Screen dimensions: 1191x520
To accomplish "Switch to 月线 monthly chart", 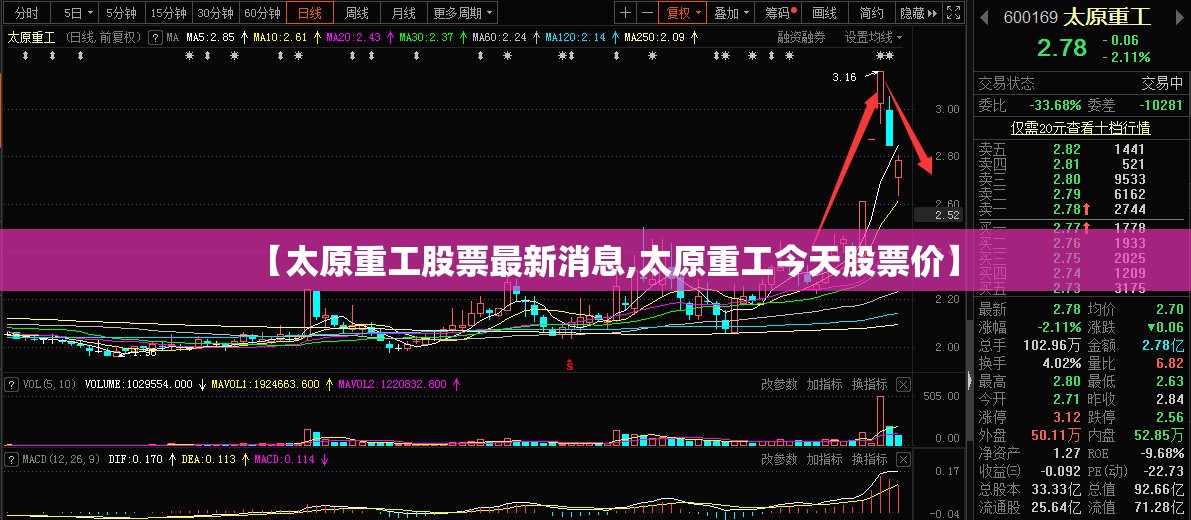I will click(403, 13).
